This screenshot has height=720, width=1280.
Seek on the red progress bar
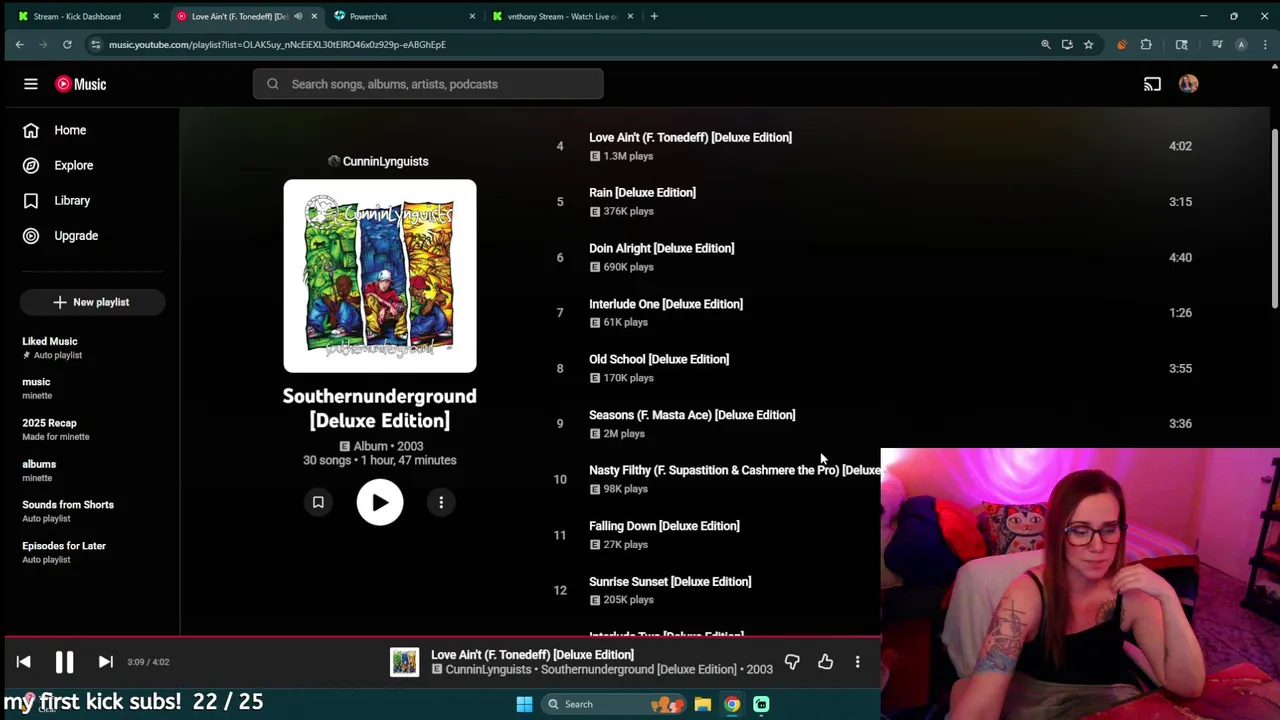click(440, 636)
